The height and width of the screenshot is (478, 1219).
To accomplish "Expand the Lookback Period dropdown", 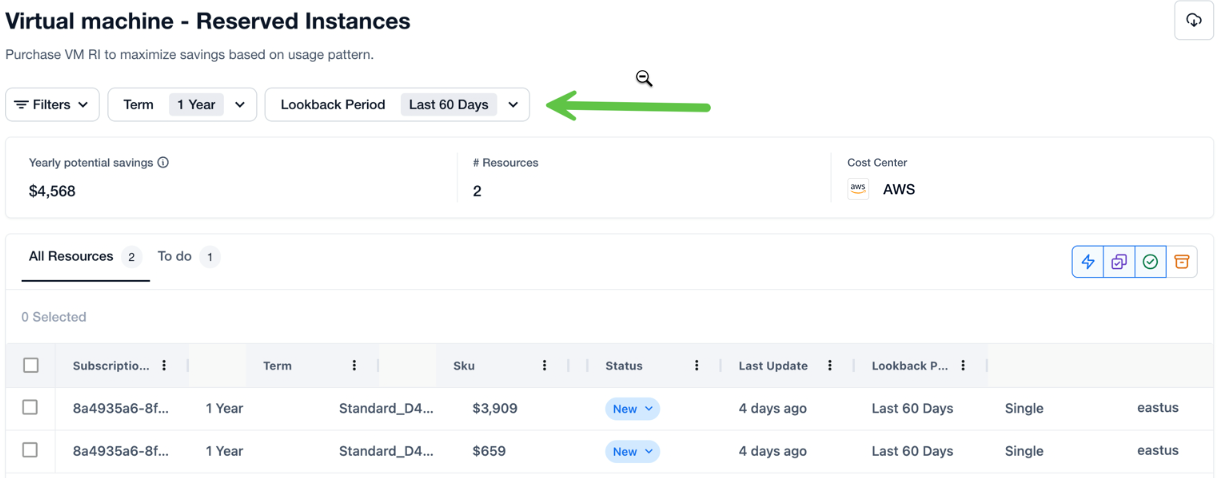I will (x=397, y=105).
